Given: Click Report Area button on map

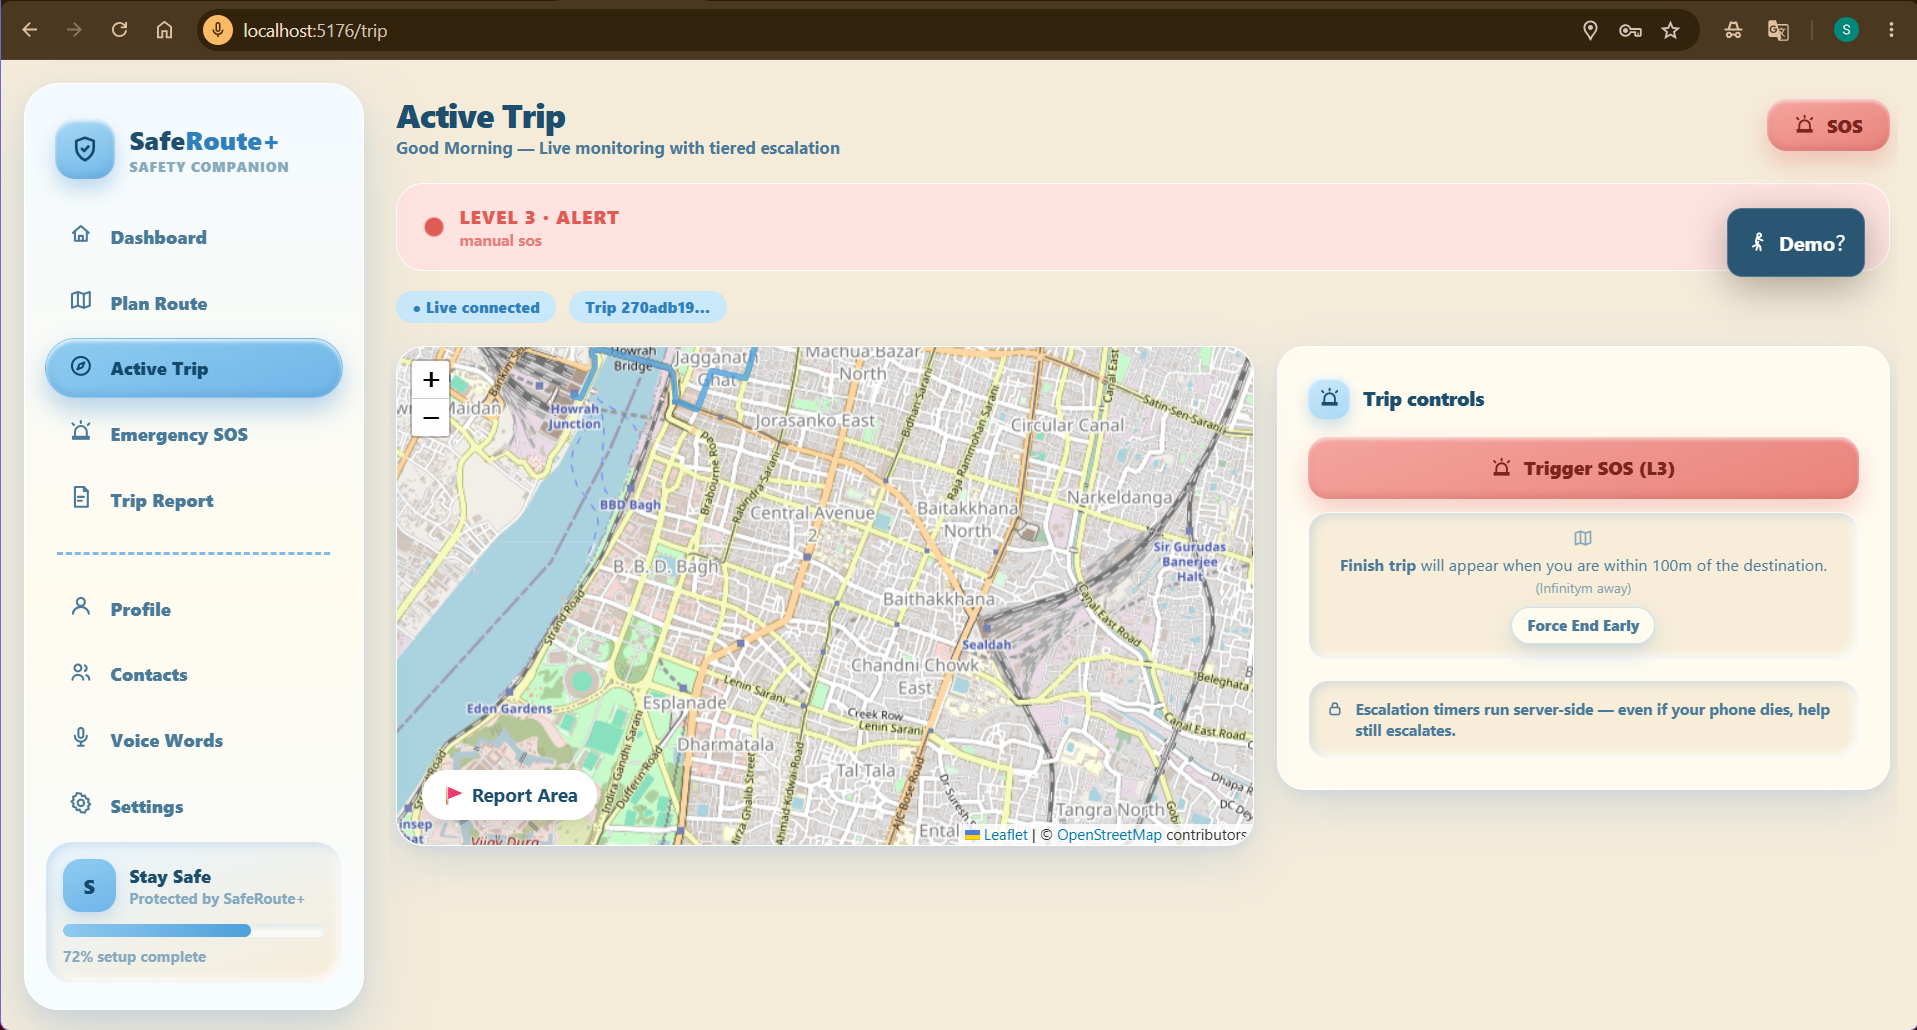Looking at the screenshot, I should [x=510, y=795].
